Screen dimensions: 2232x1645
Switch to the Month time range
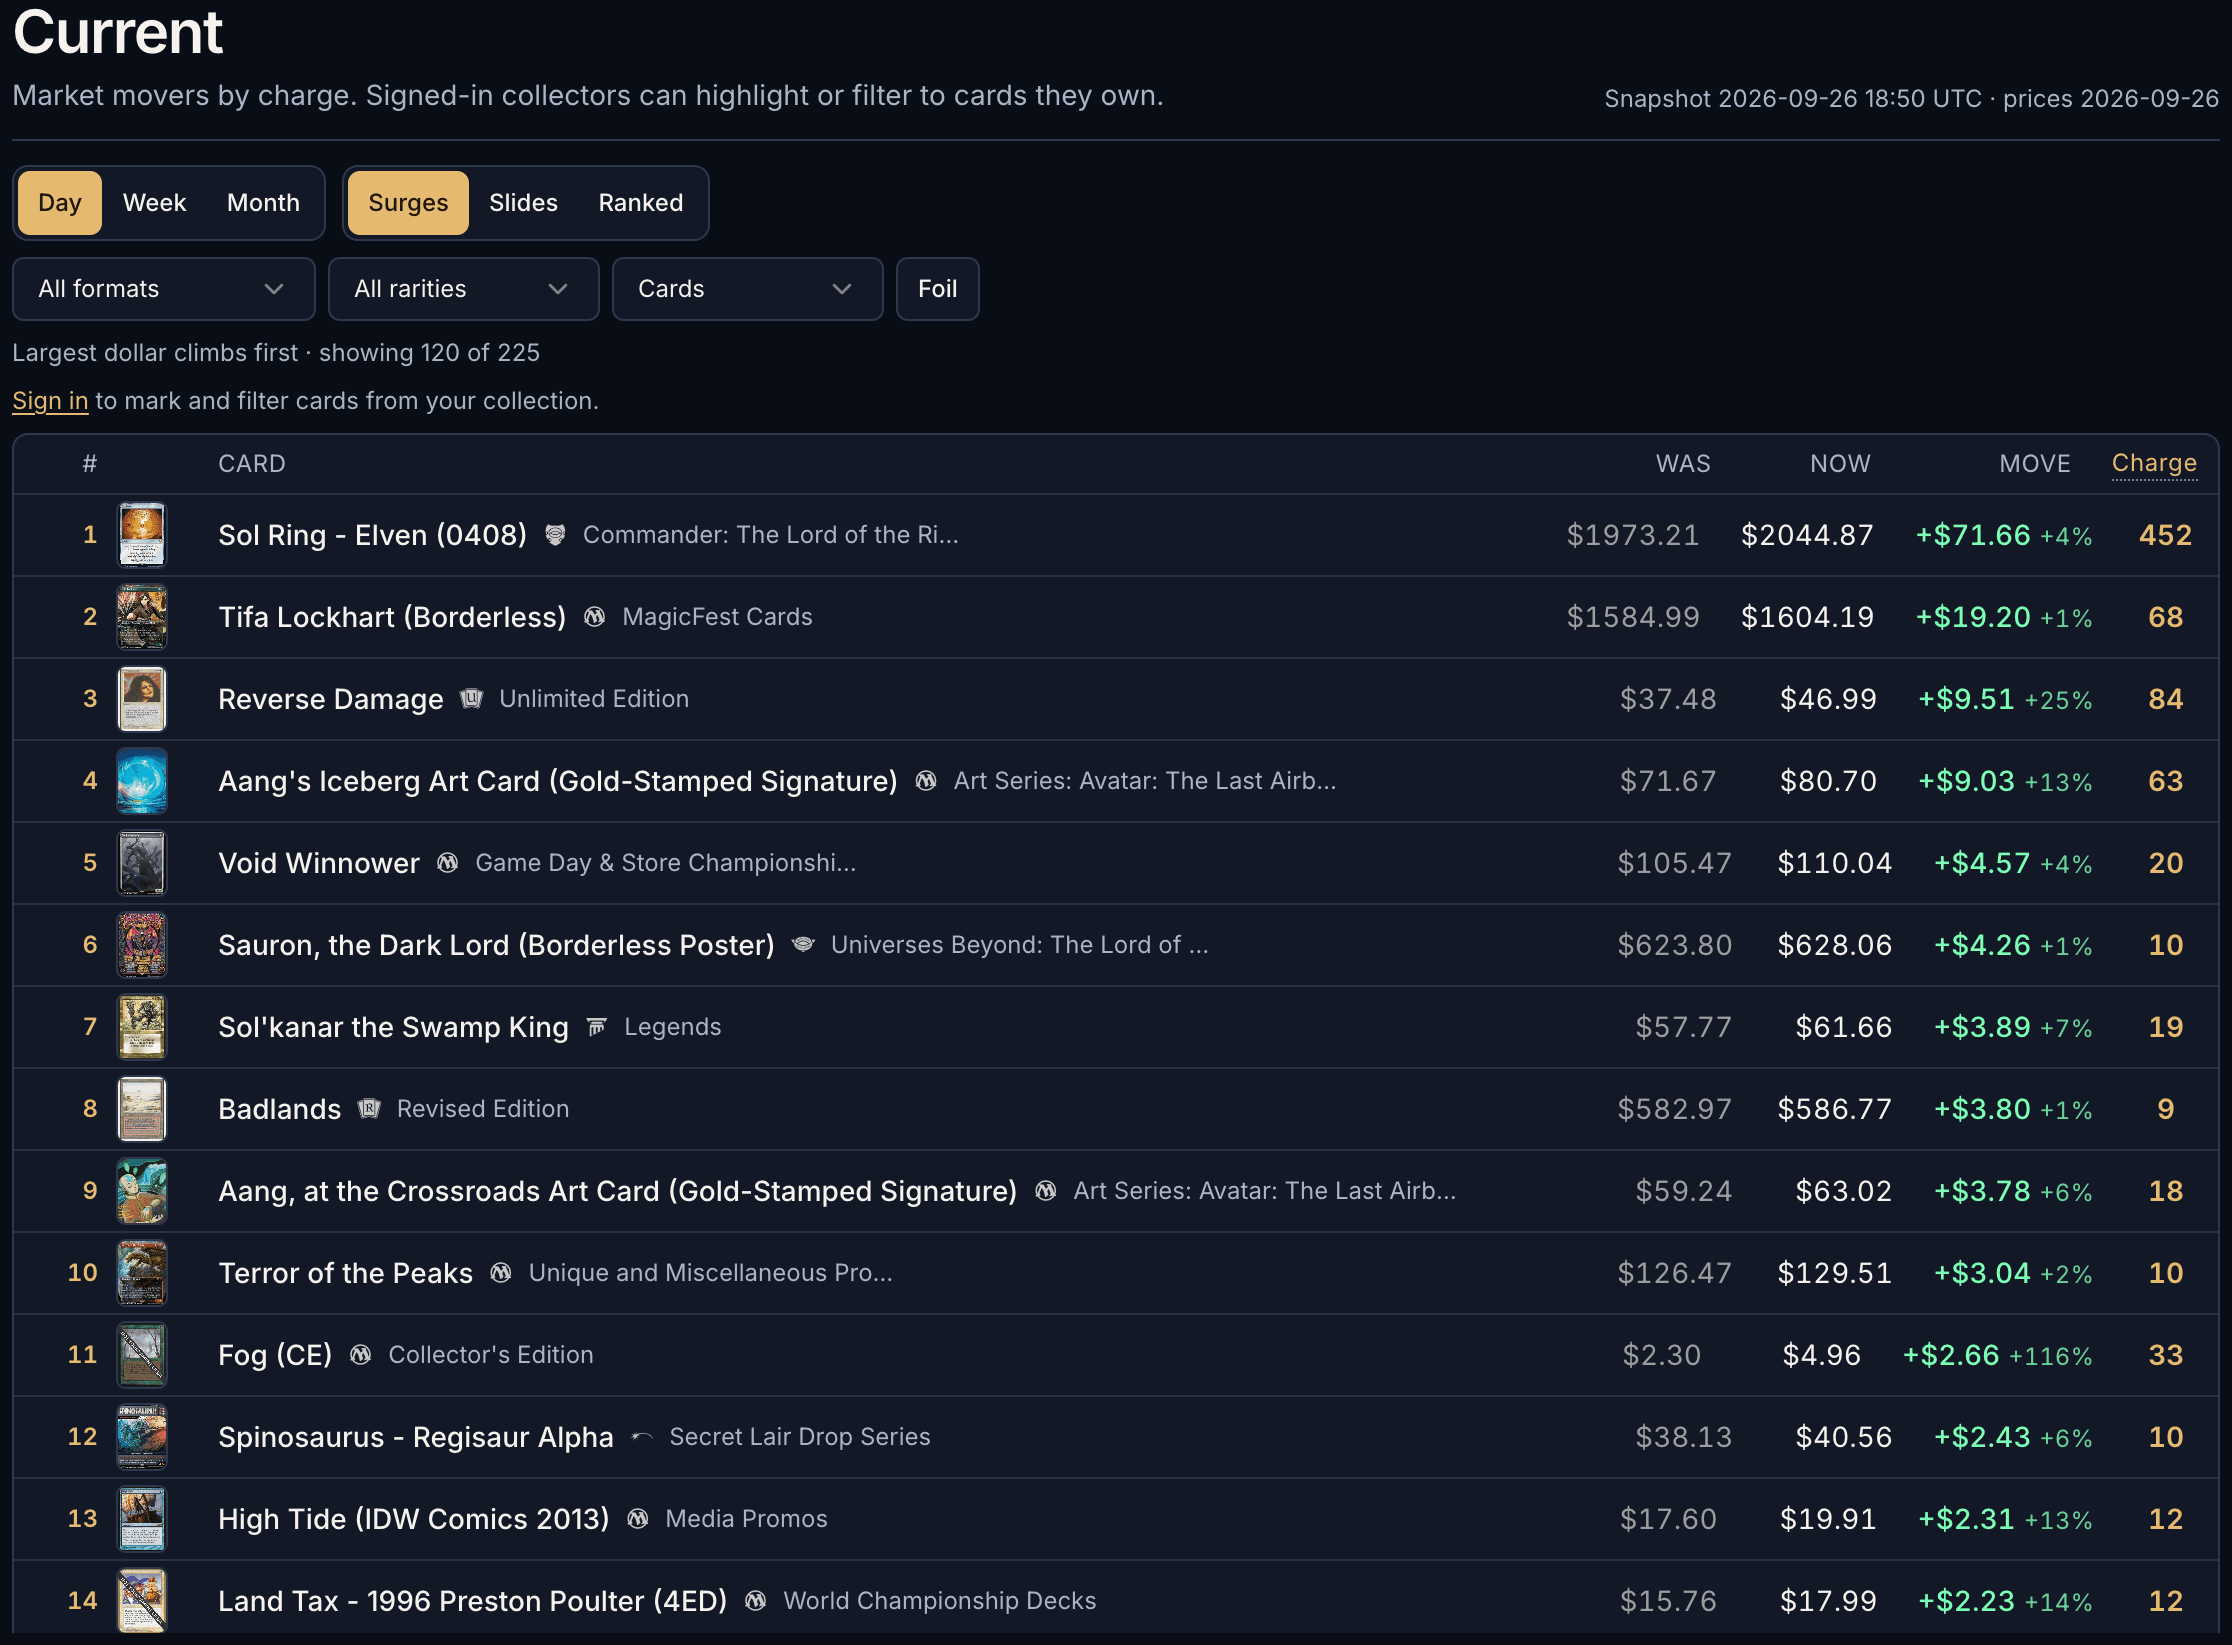click(263, 203)
